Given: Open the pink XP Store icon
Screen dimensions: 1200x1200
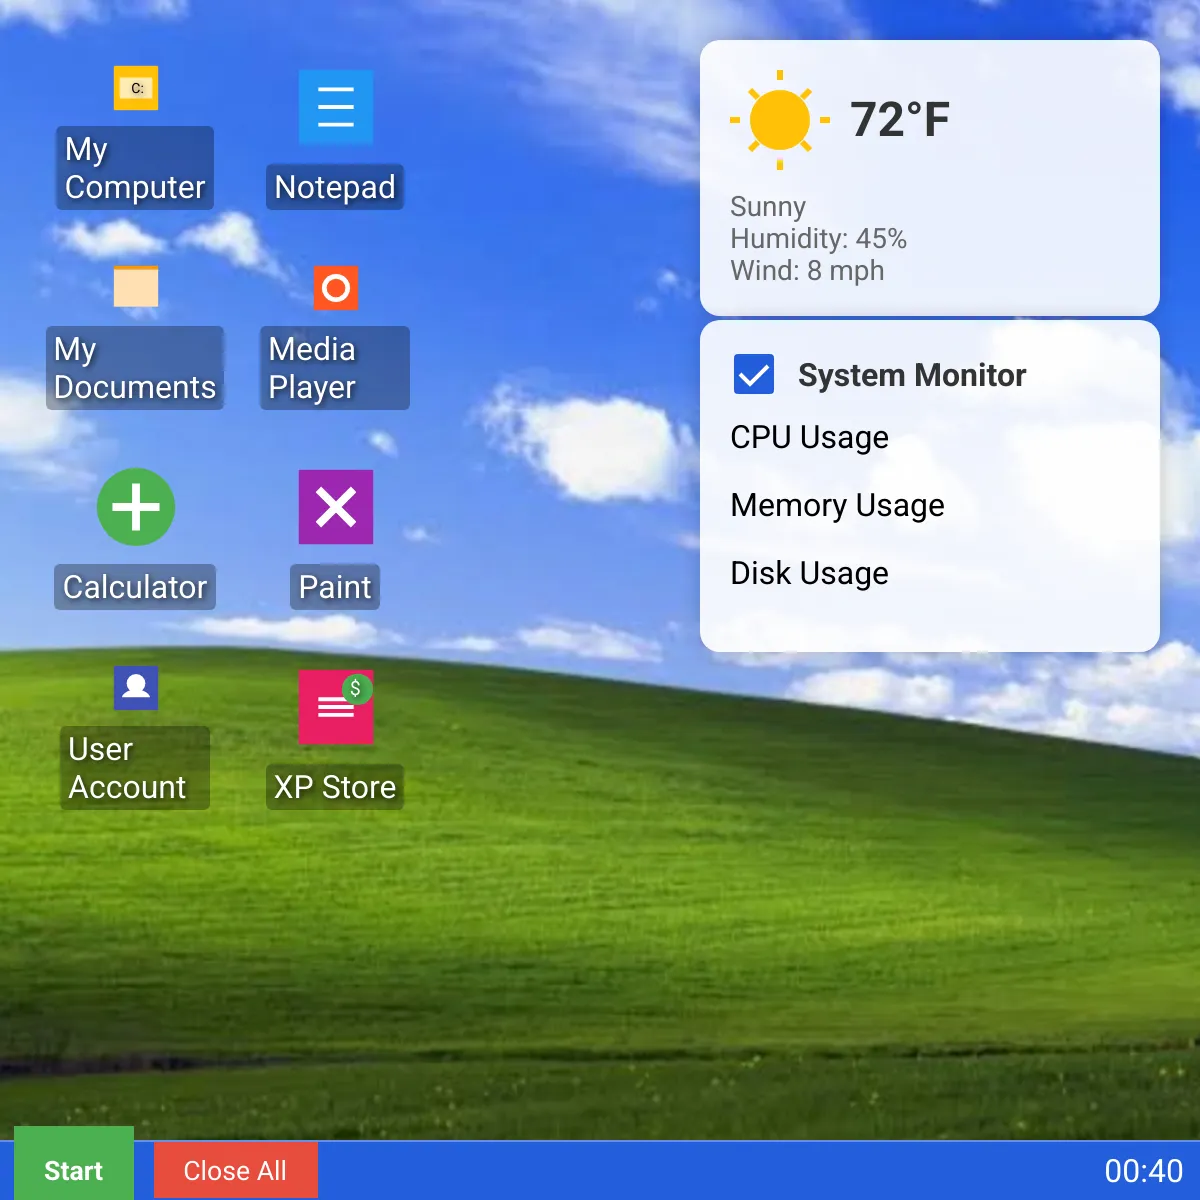Looking at the screenshot, I should click(336, 707).
